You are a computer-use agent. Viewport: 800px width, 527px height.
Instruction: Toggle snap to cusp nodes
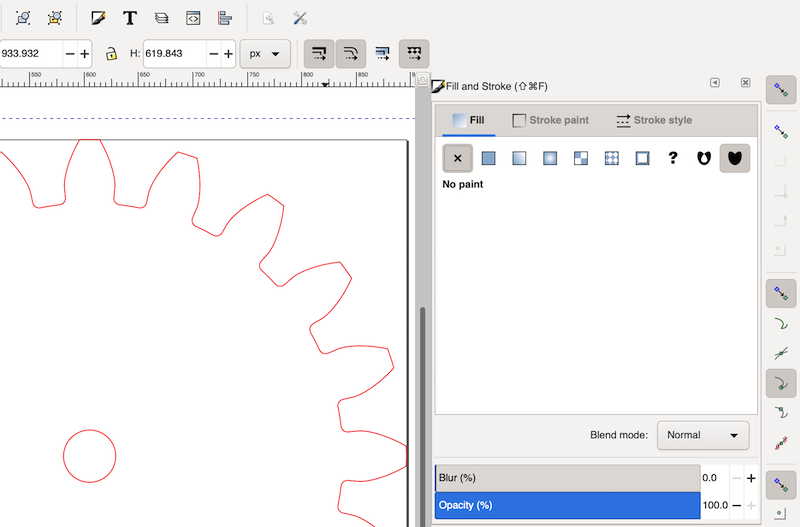781,383
